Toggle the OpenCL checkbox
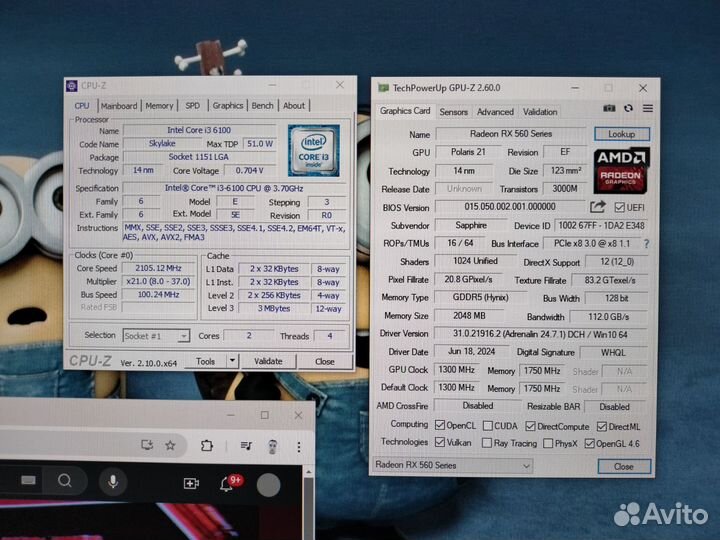 pyautogui.click(x=440, y=425)
